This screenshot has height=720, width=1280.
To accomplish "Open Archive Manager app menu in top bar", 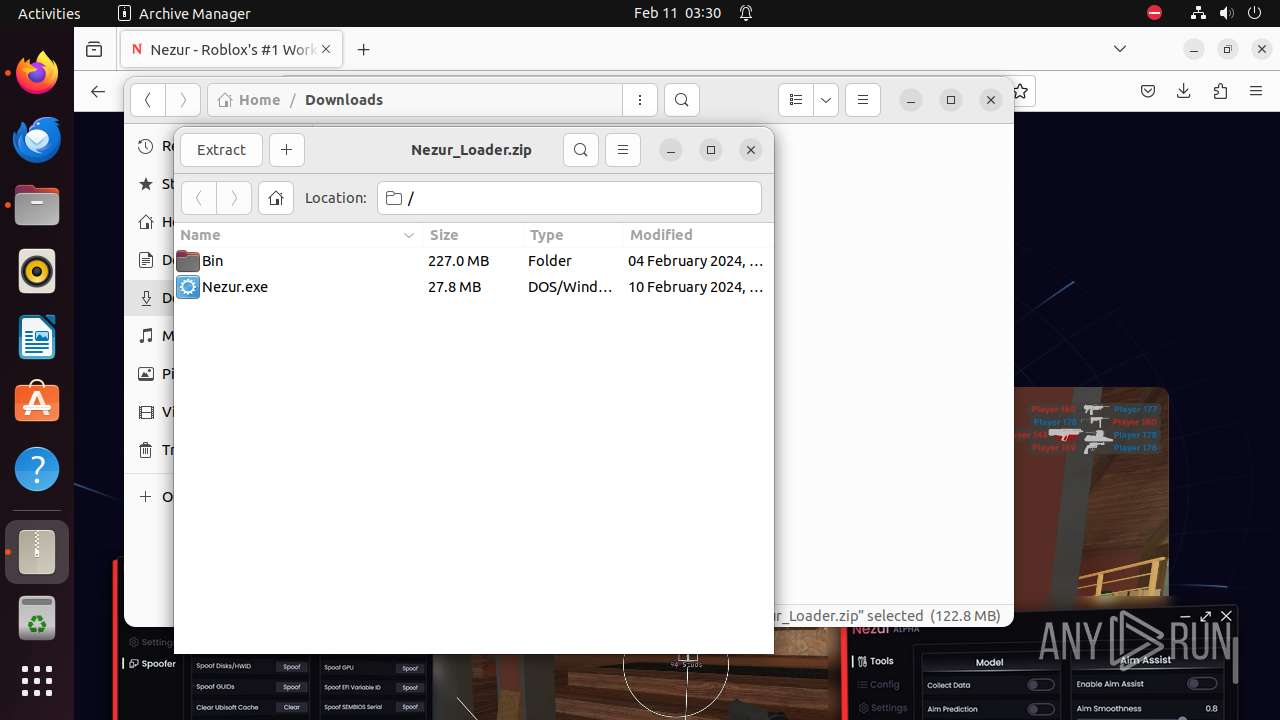I will pyautogui.click(x=184, y=13).
